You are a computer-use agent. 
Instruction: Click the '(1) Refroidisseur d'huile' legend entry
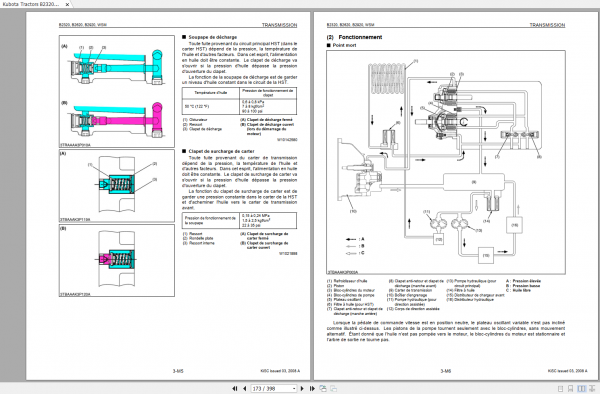coord(347,281)
